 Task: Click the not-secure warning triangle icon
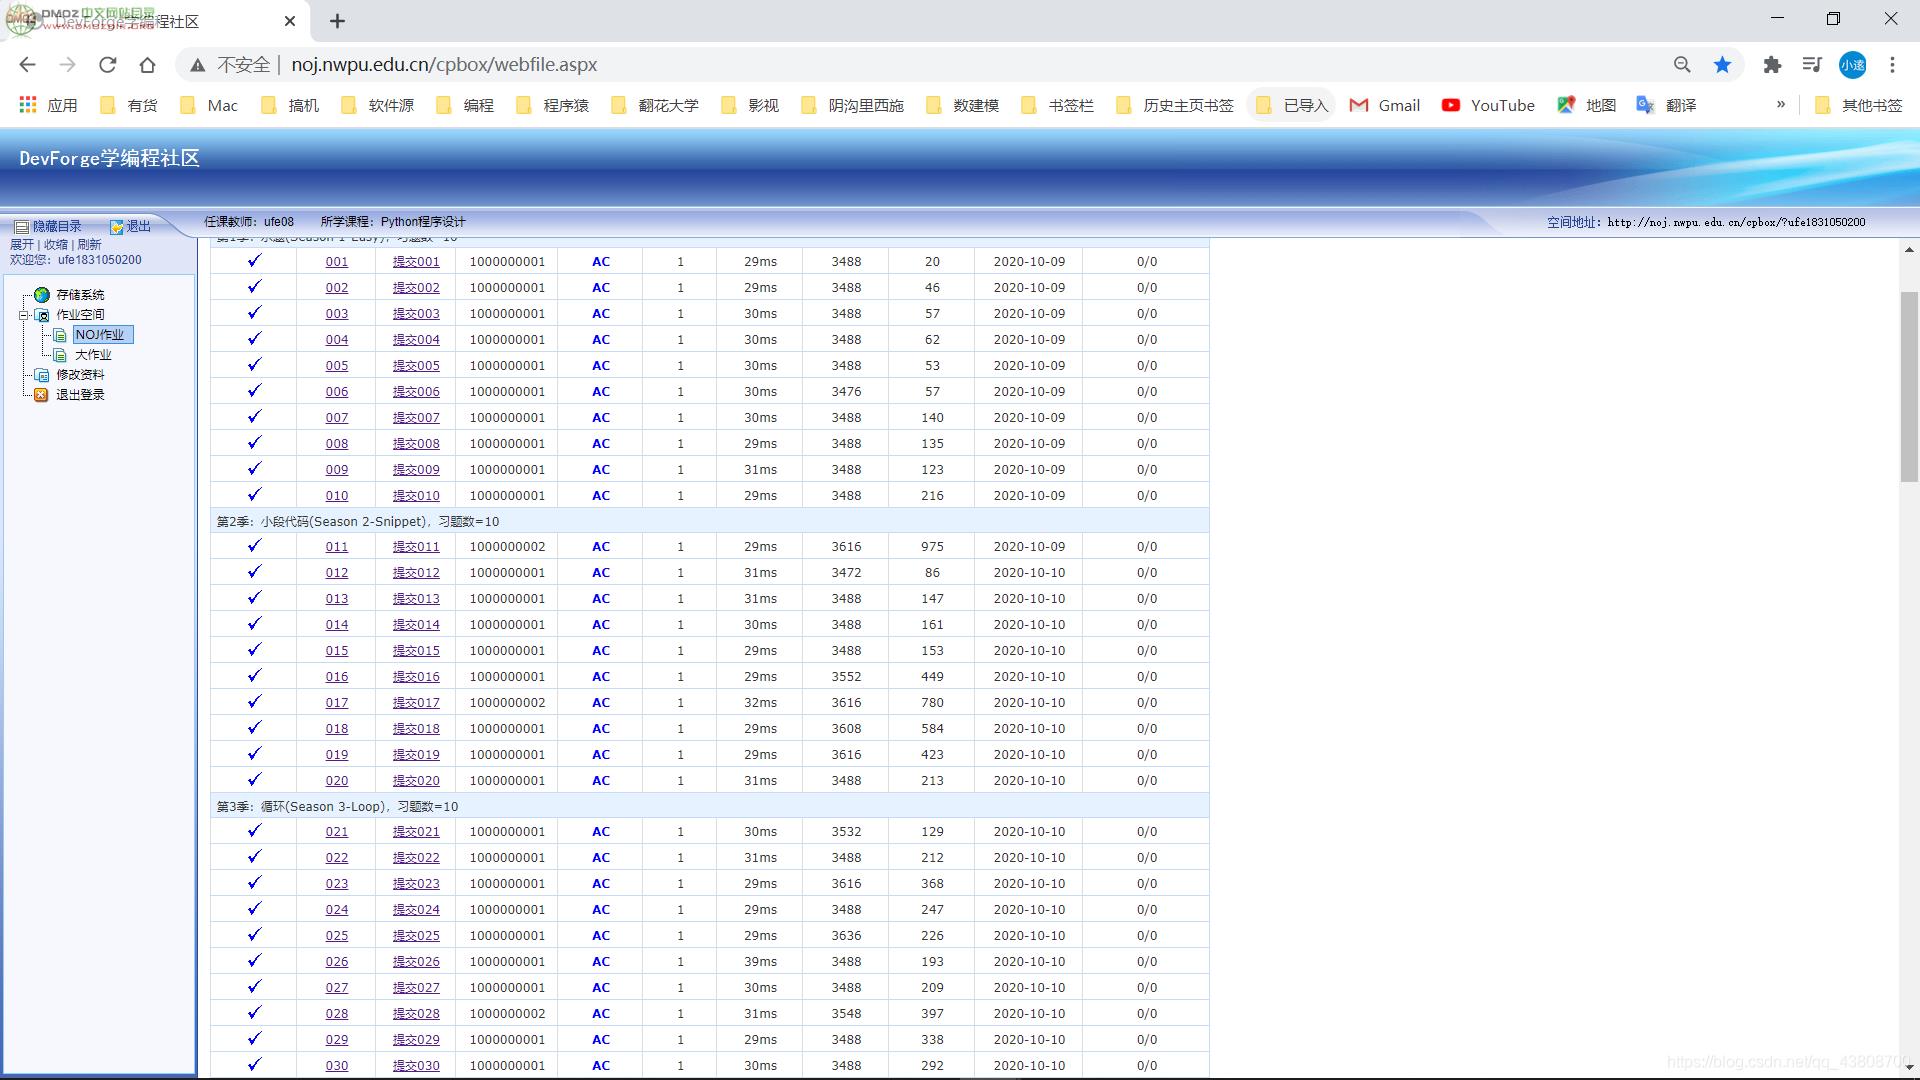[x=198, y=65]
